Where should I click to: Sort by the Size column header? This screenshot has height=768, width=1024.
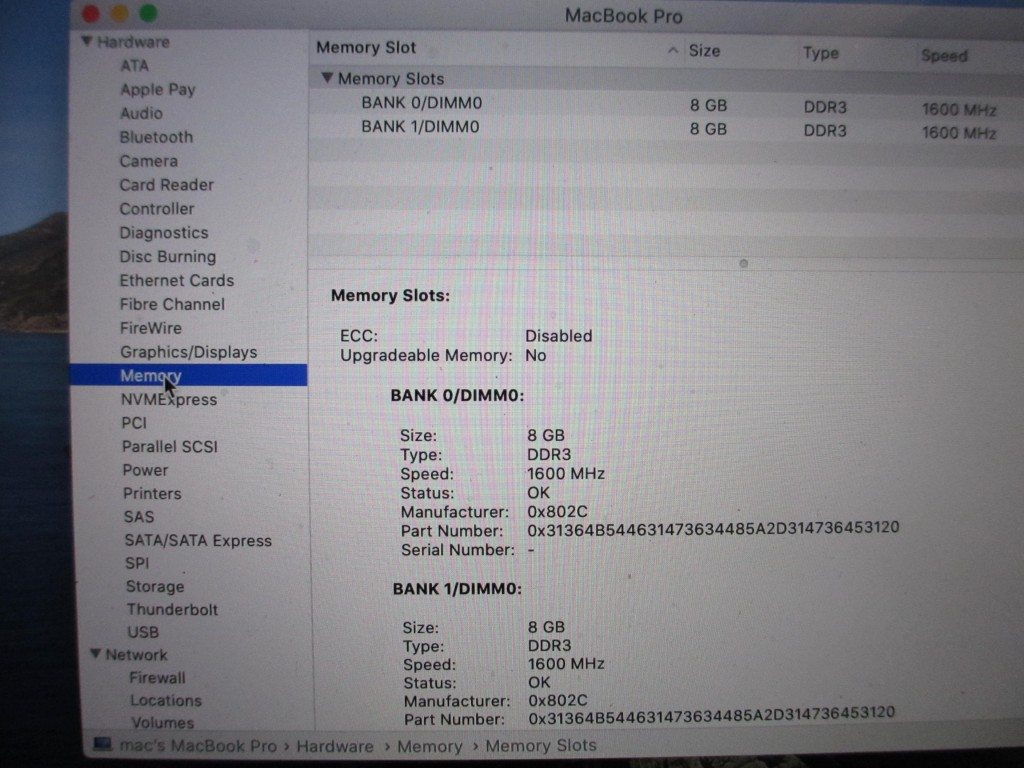705,51
